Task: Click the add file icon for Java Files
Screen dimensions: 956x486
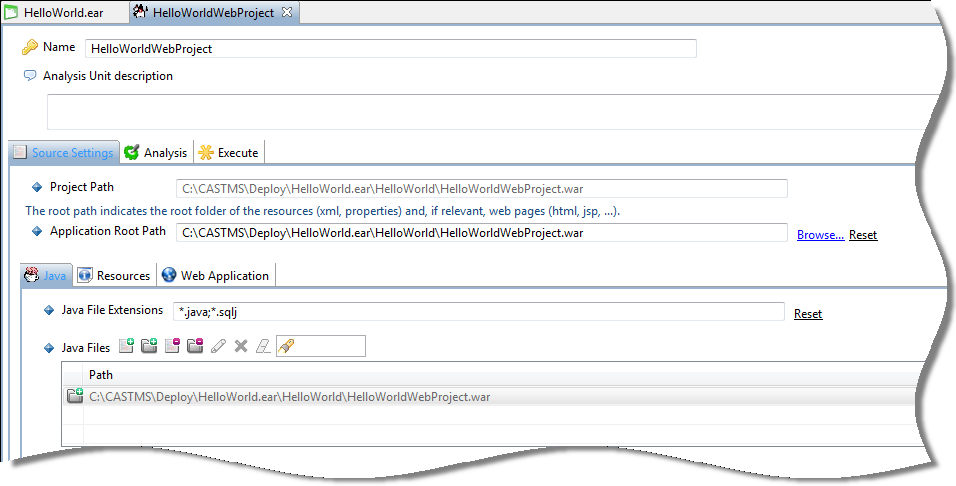Action: click(x=126, y=346)
